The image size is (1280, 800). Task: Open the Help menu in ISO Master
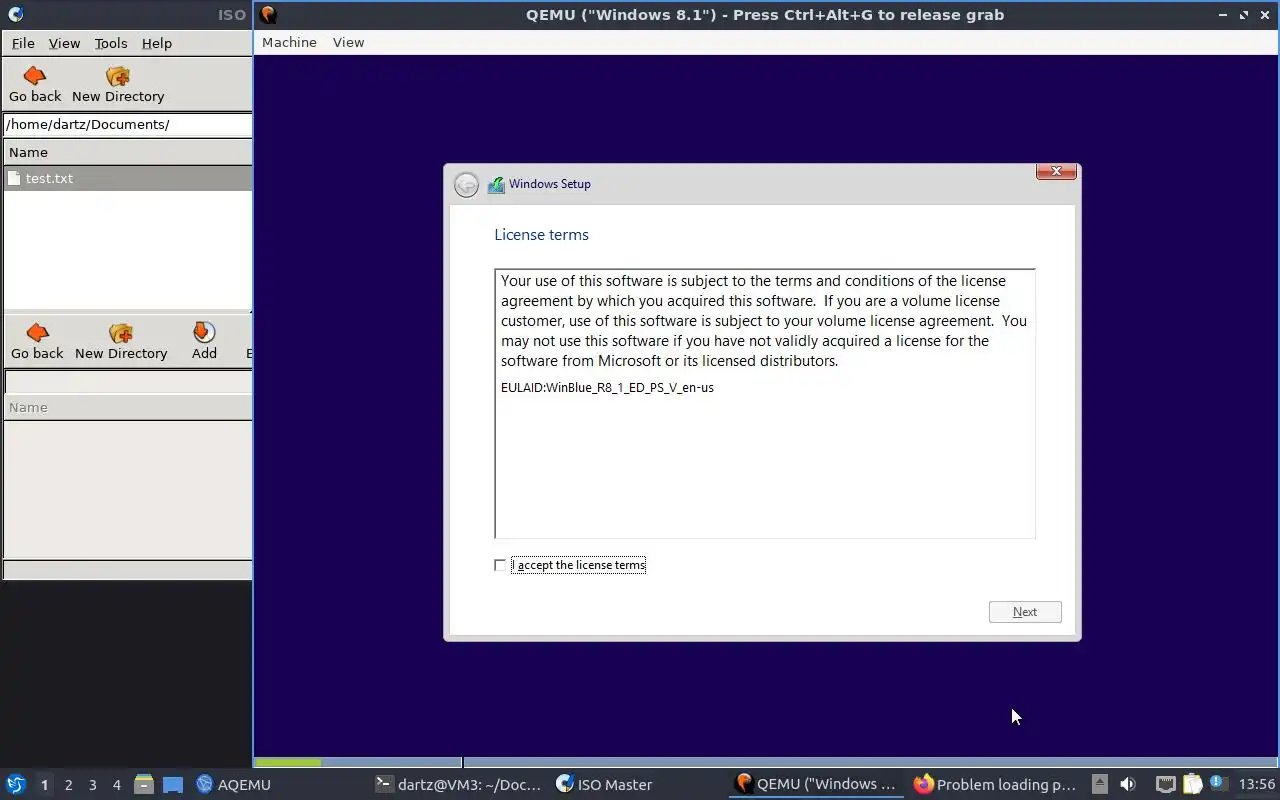[157, 43]
